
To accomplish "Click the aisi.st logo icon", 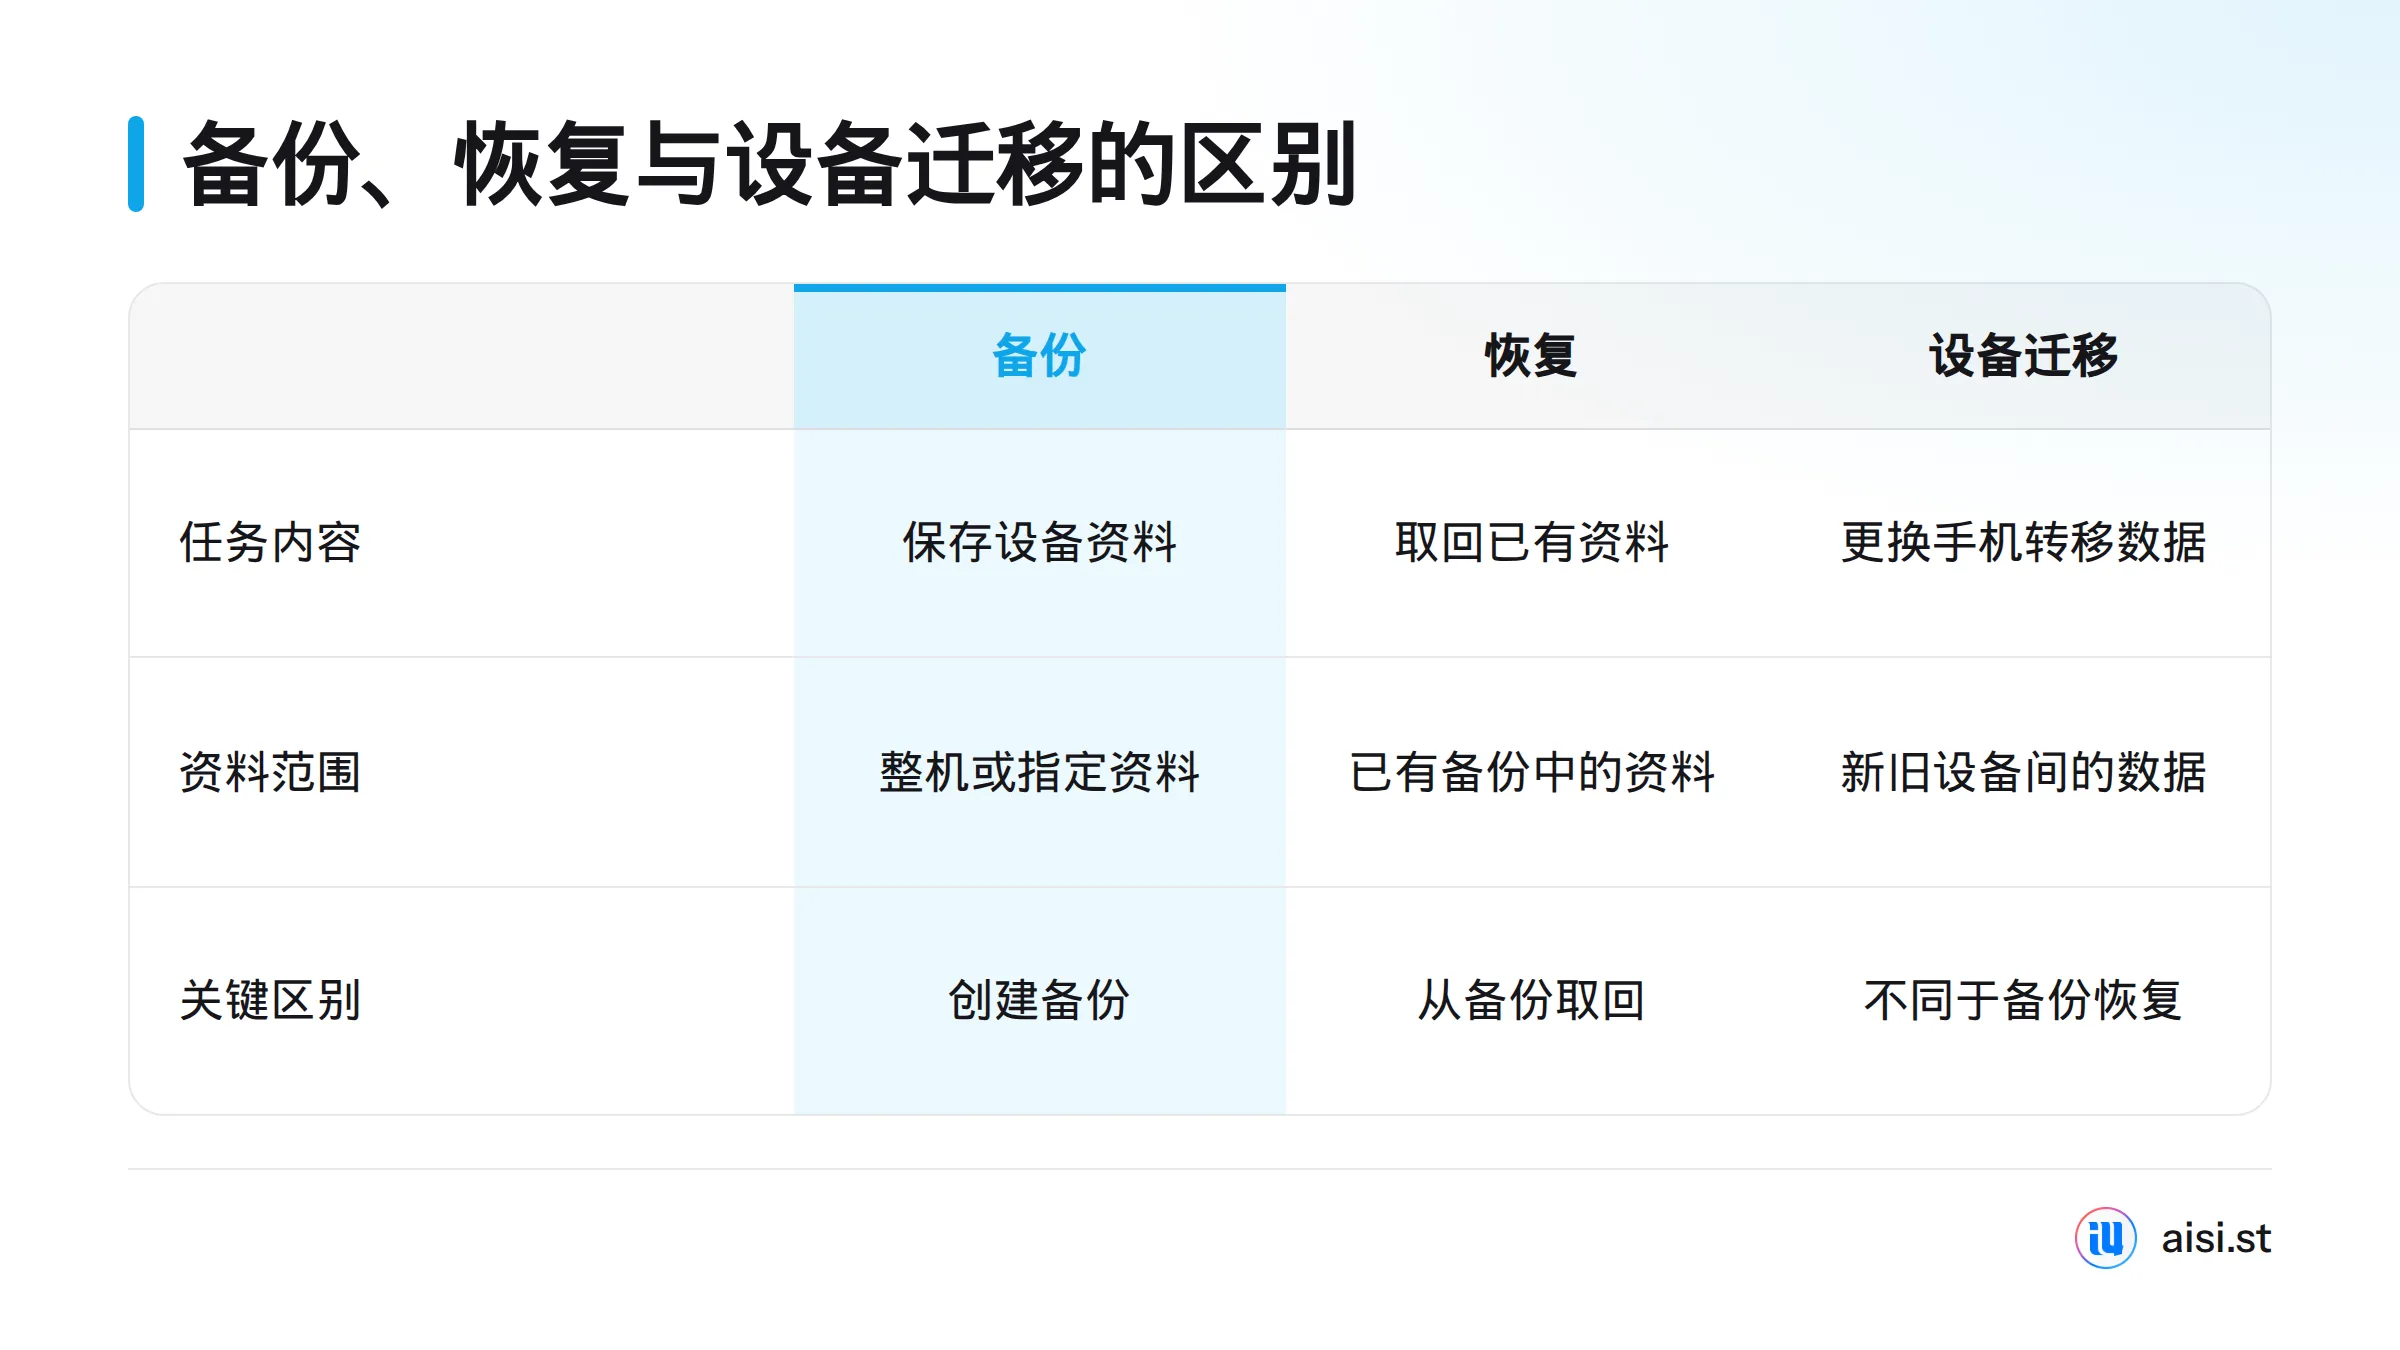I will [2105, 1238].
